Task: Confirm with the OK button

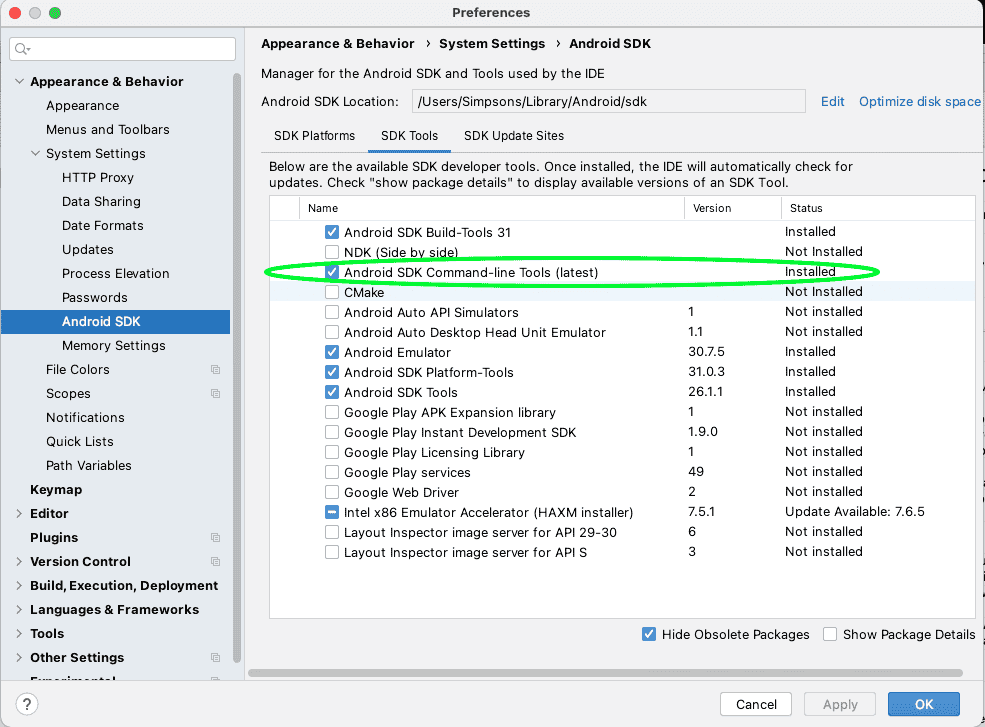Action: click(x=923, y=704)
